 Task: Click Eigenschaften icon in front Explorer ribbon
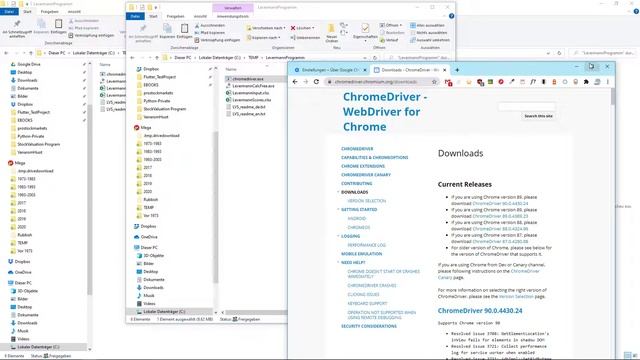365,31
